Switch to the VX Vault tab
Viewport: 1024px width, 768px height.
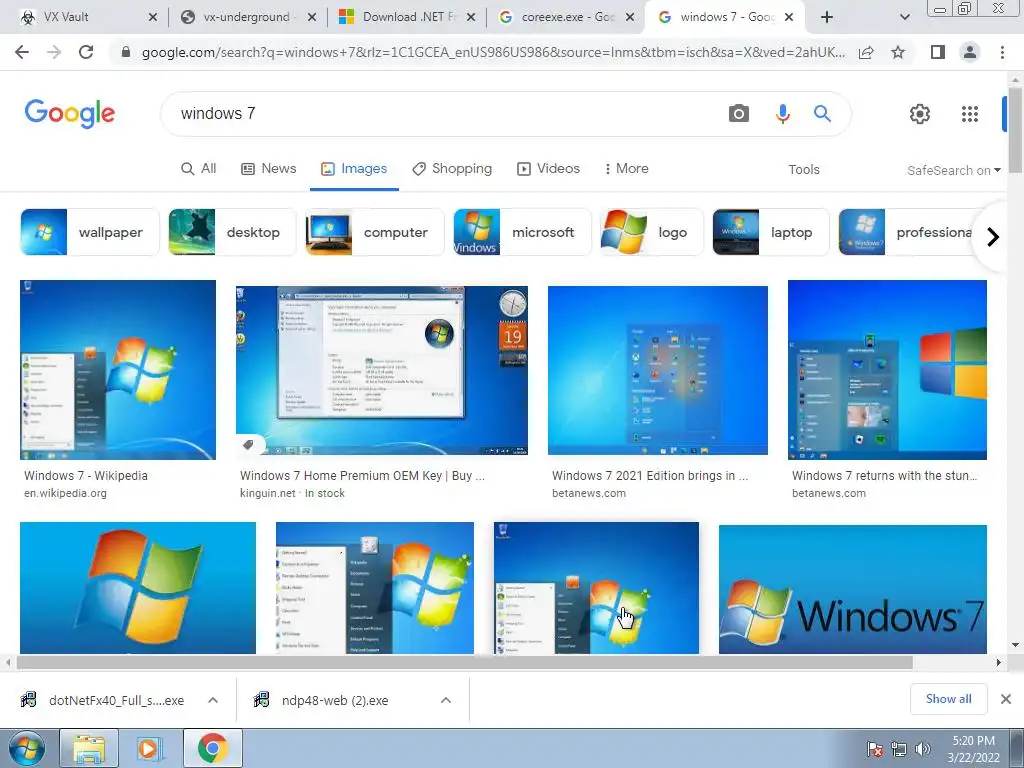(x=66, y=17)
